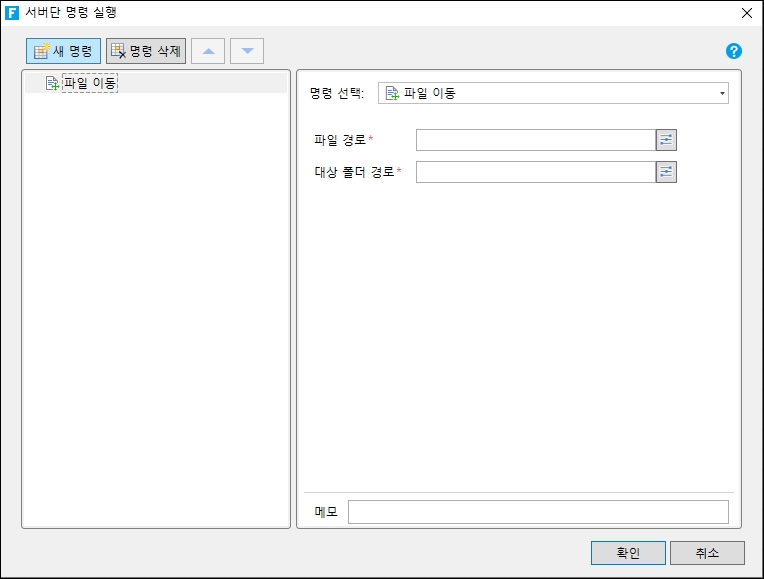Select 파일 이동 in the command list
The height and width of the screenshot is (579, 764).
click(89, 84)
